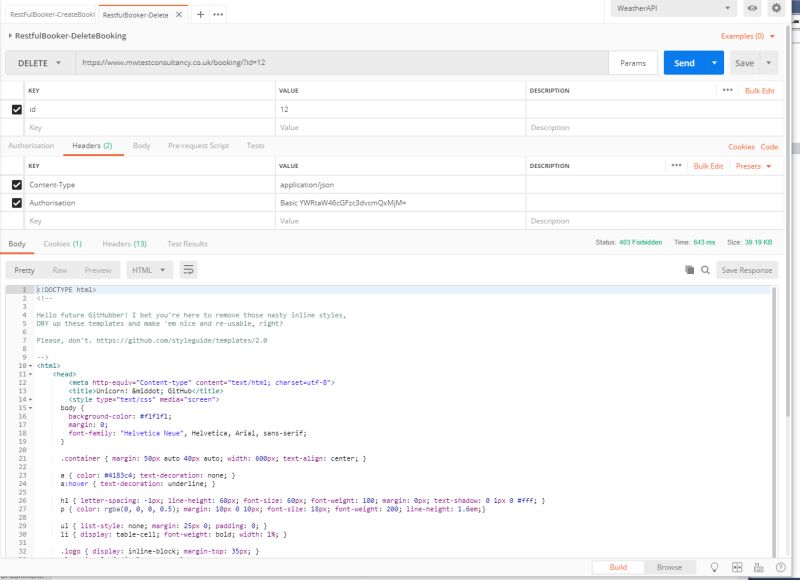Switch status bar mode to Build
This screenshot has height=580, width=800.
(x=618, y=567)
